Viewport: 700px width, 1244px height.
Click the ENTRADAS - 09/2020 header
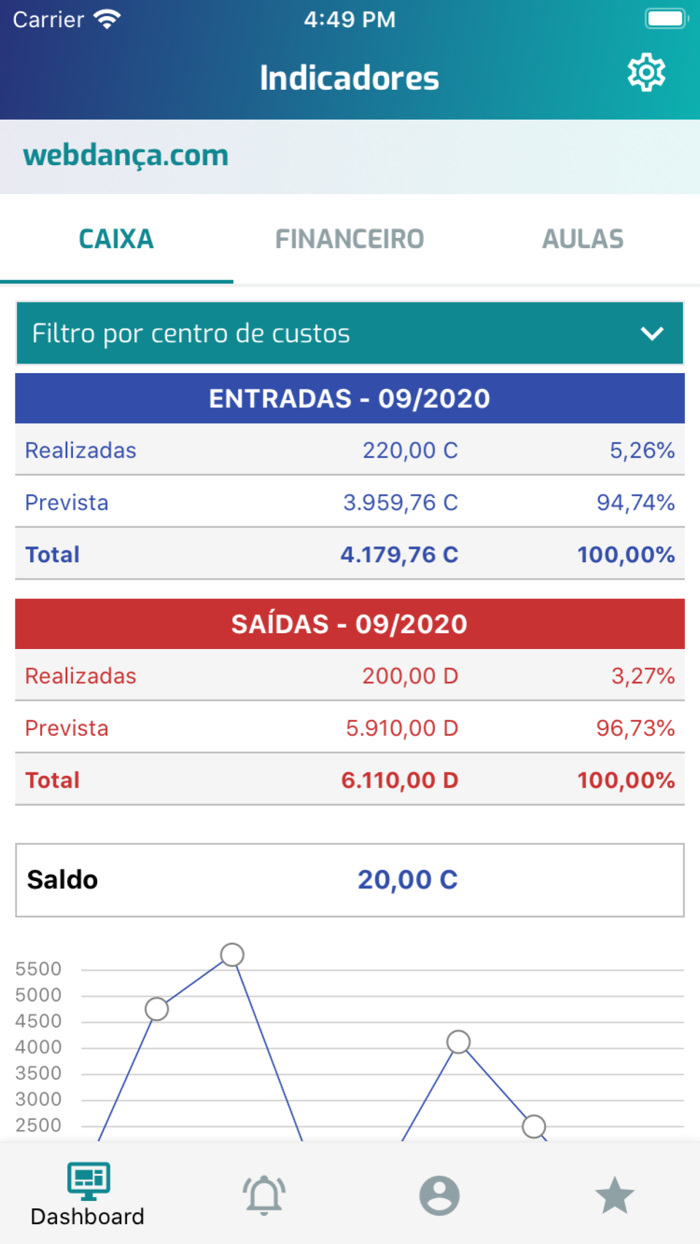(x=349, y=397)
